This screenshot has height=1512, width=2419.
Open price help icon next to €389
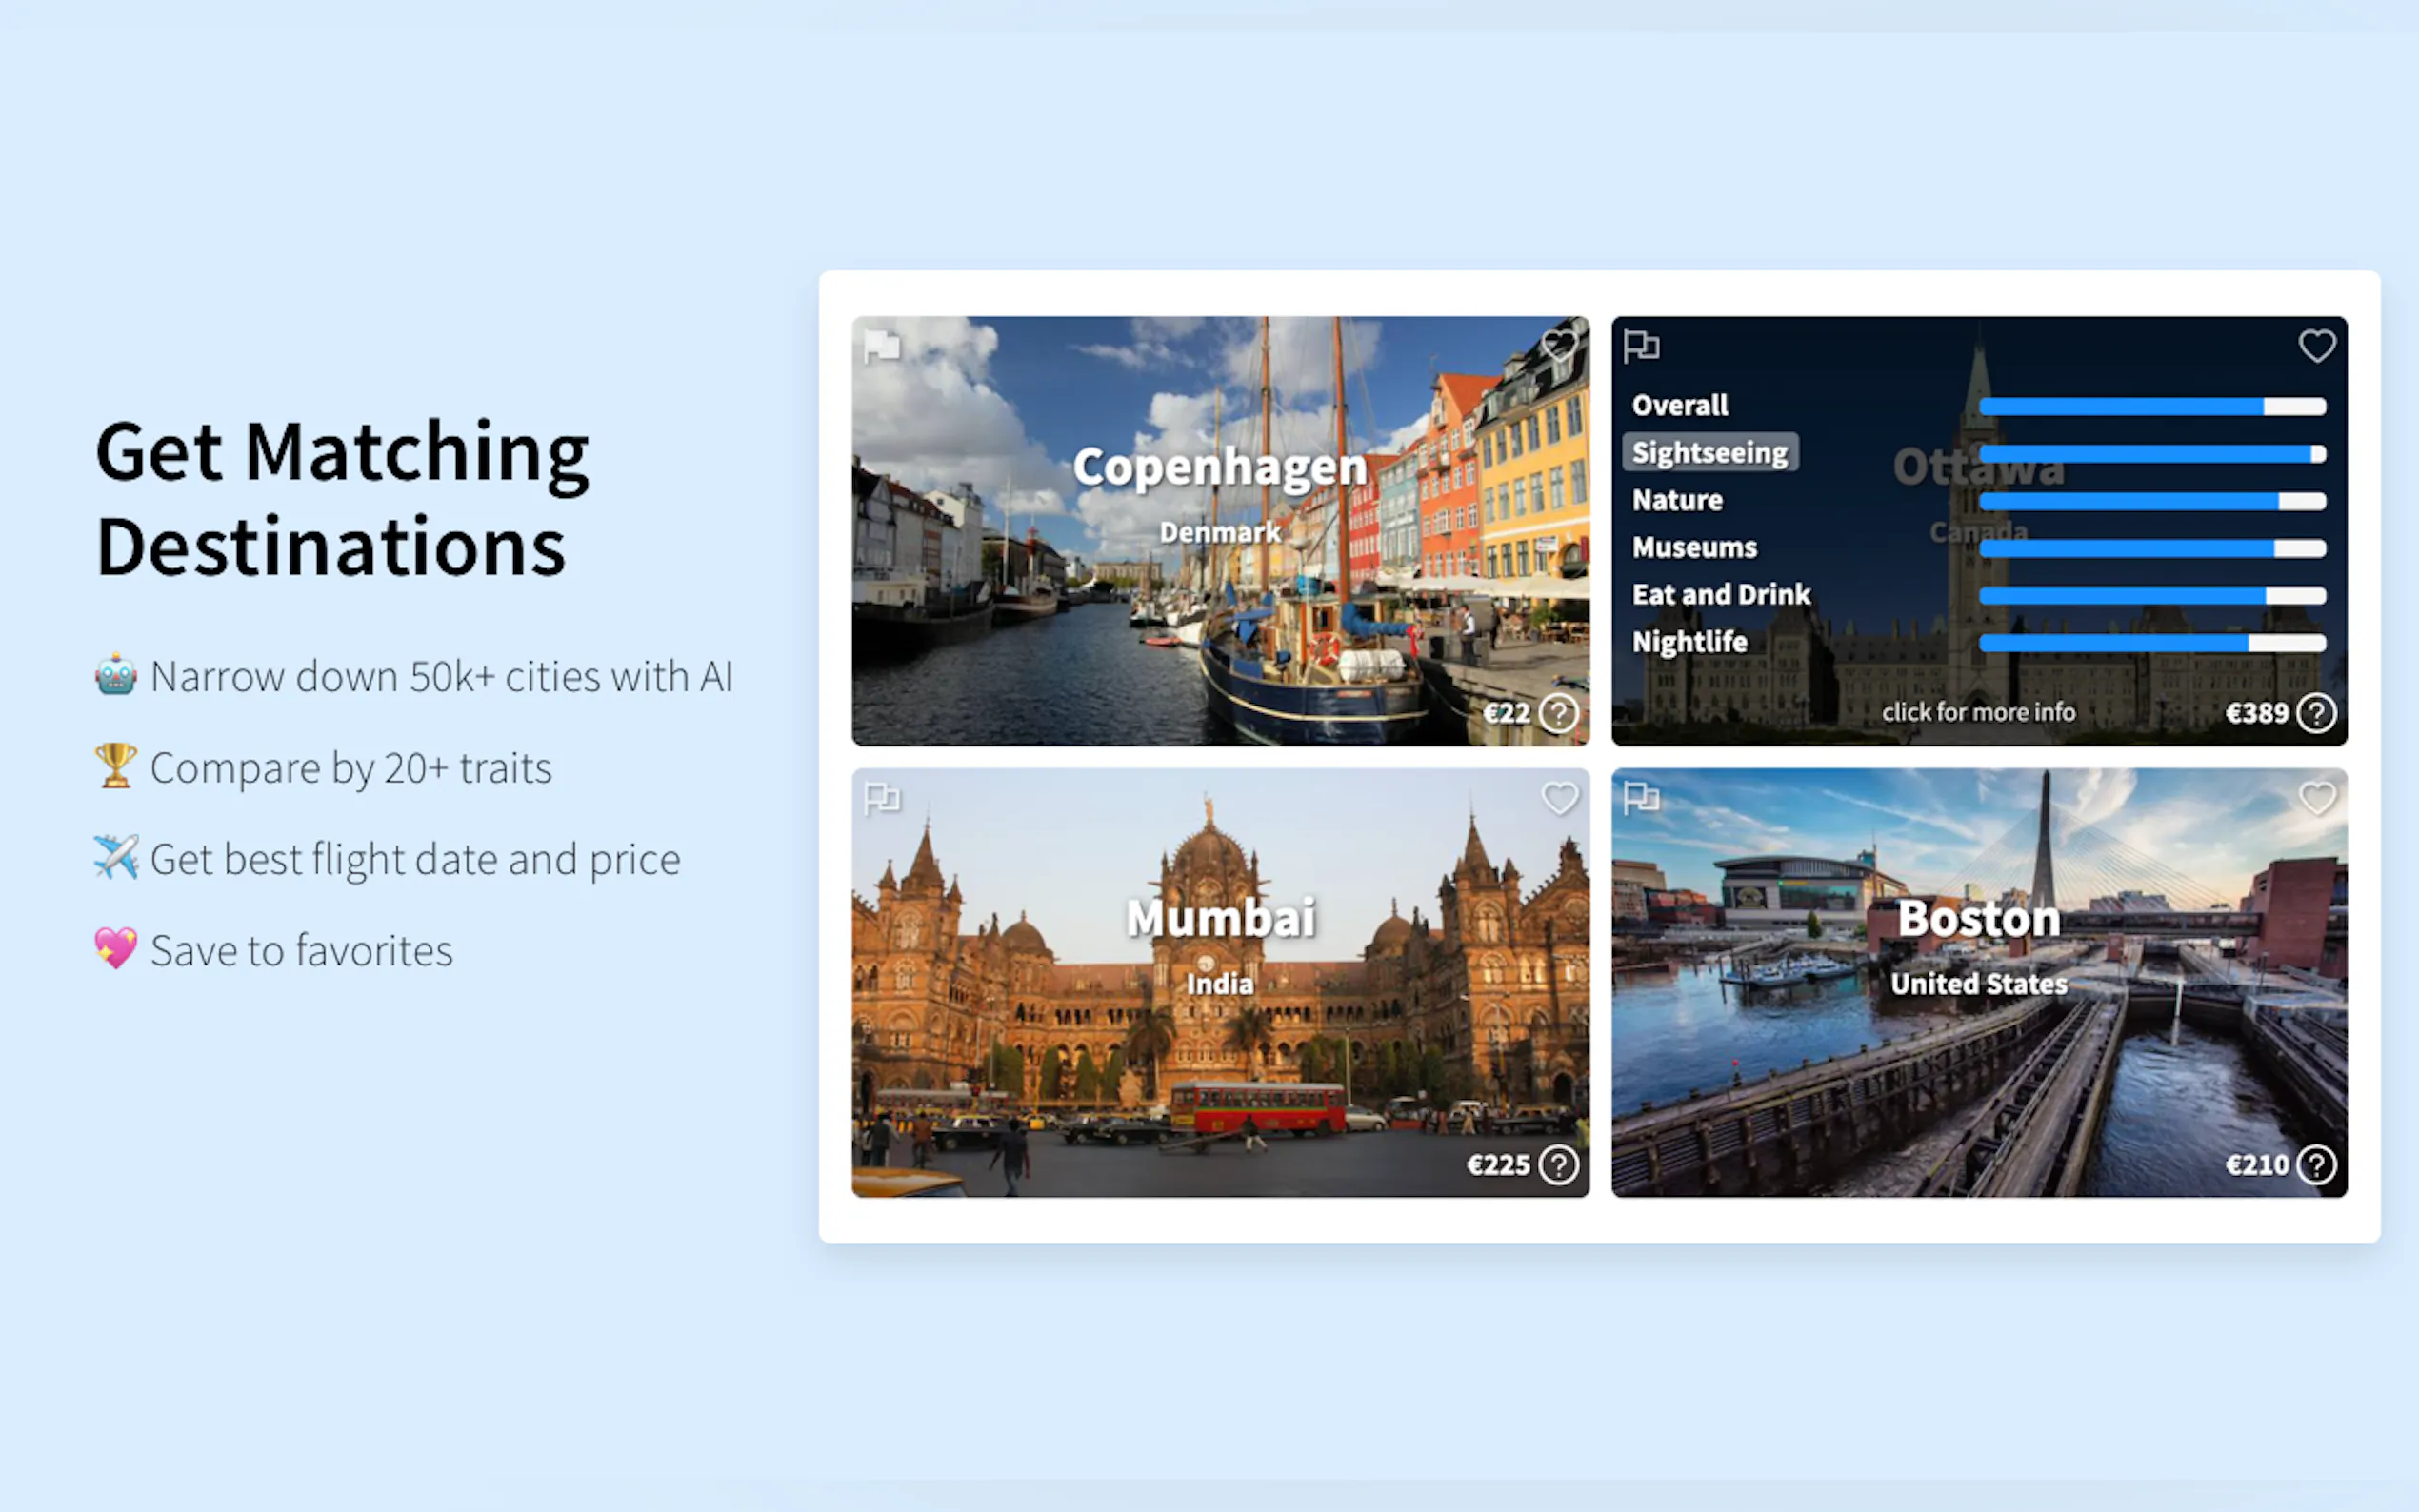[2316, 713]
